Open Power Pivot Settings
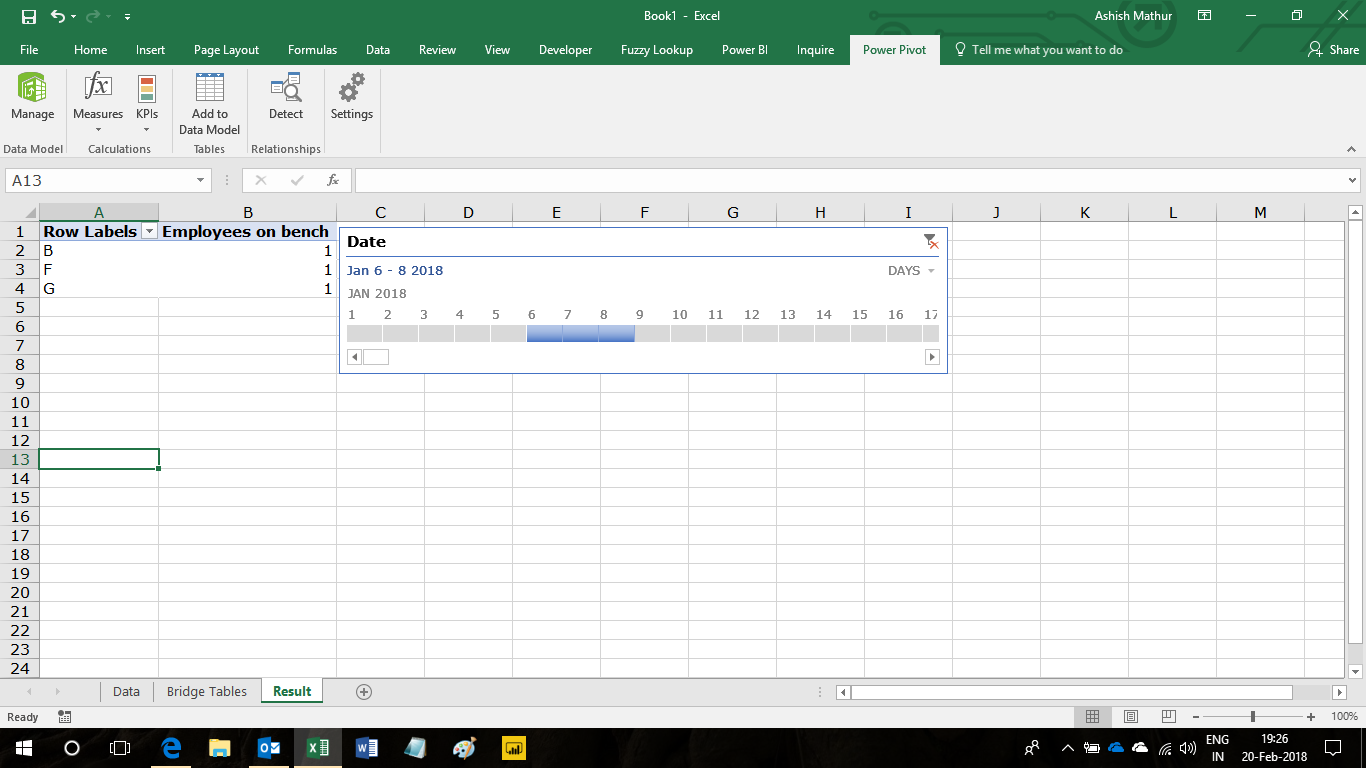Screen dimensions: 1366x768 click(x=351, y=98)
